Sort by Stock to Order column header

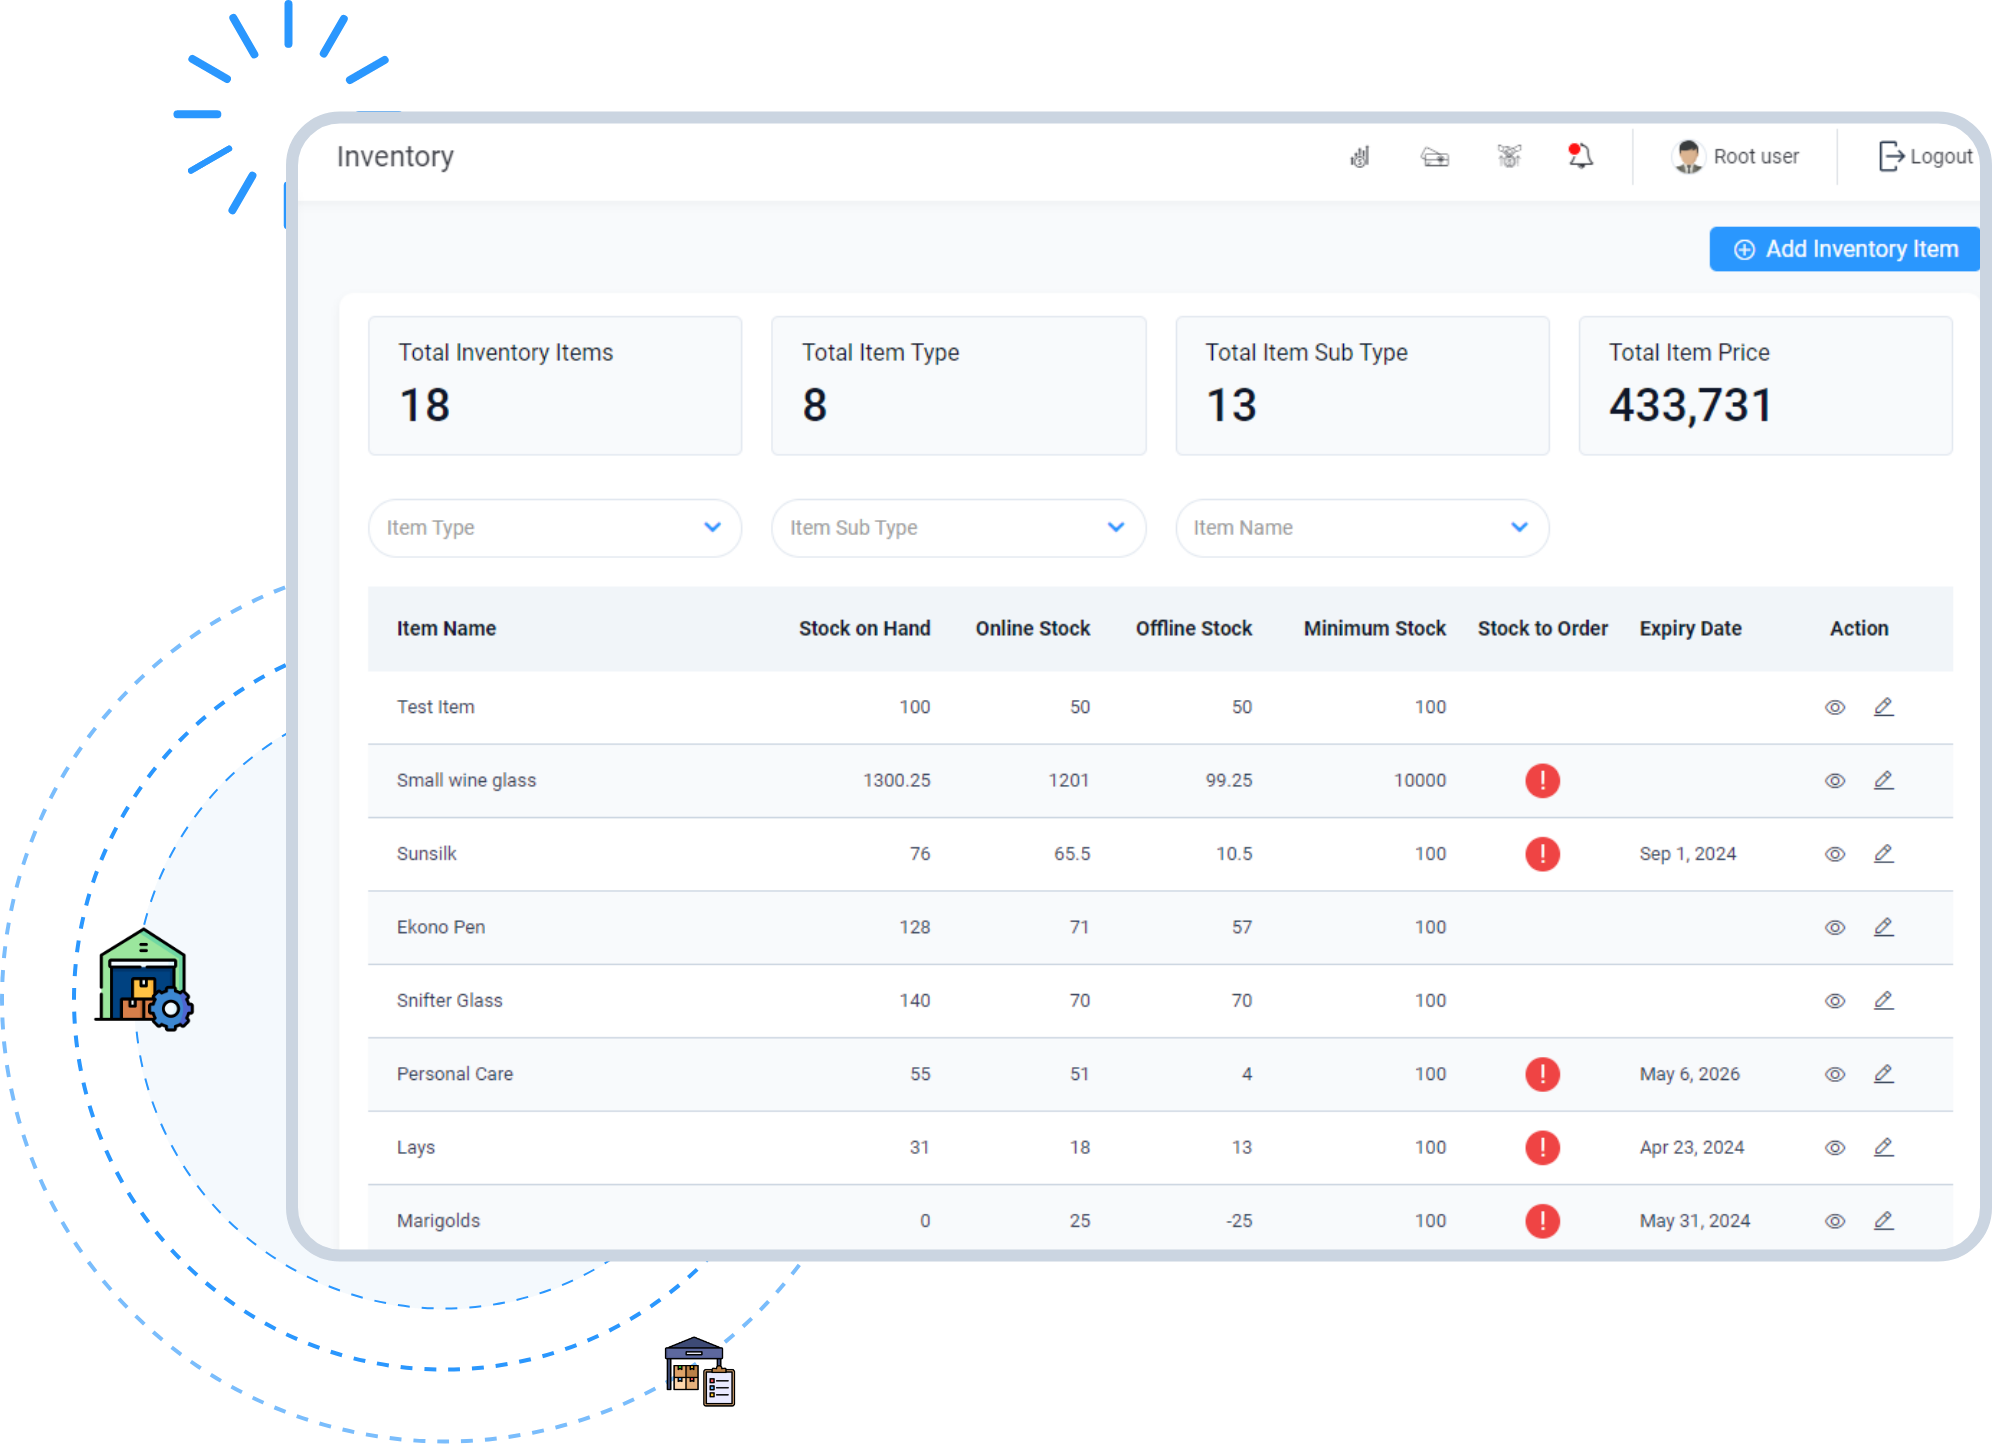(1543, 629)
